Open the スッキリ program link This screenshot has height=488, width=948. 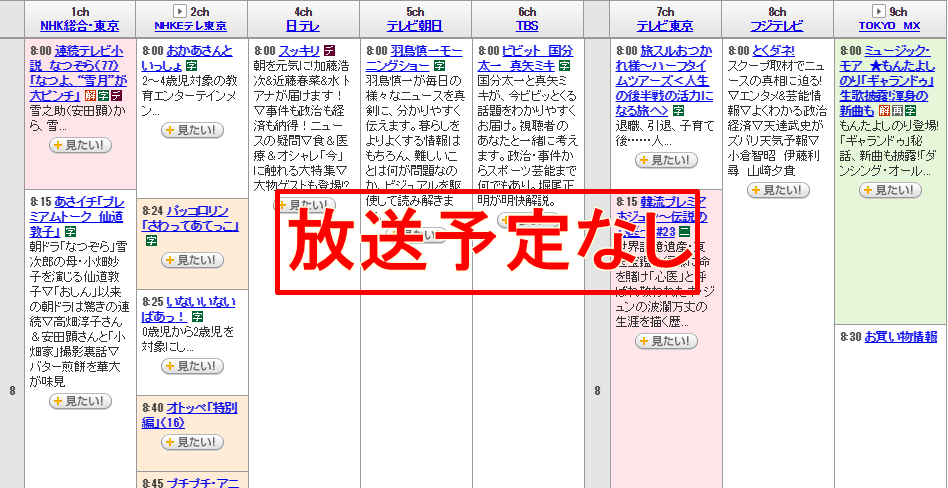tap(299, 51)
